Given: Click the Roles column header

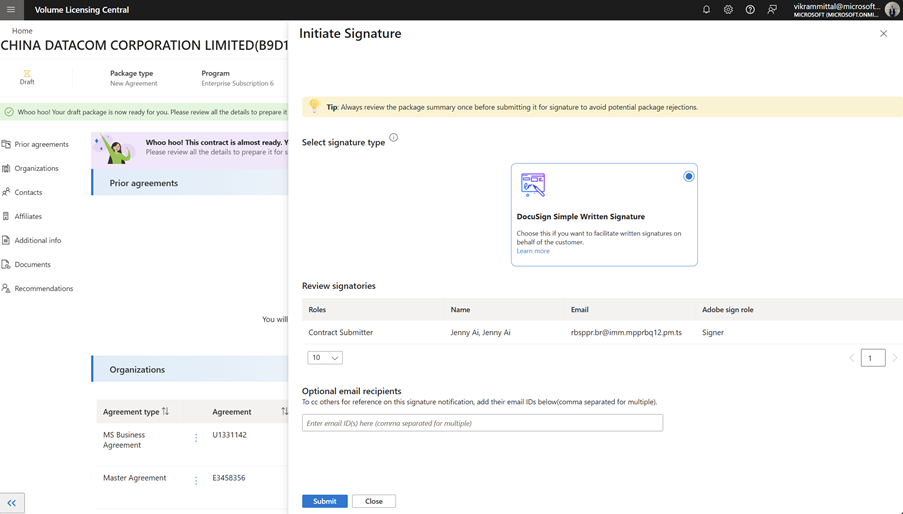Looking at the screenshot, I should (x=317, y=310).
